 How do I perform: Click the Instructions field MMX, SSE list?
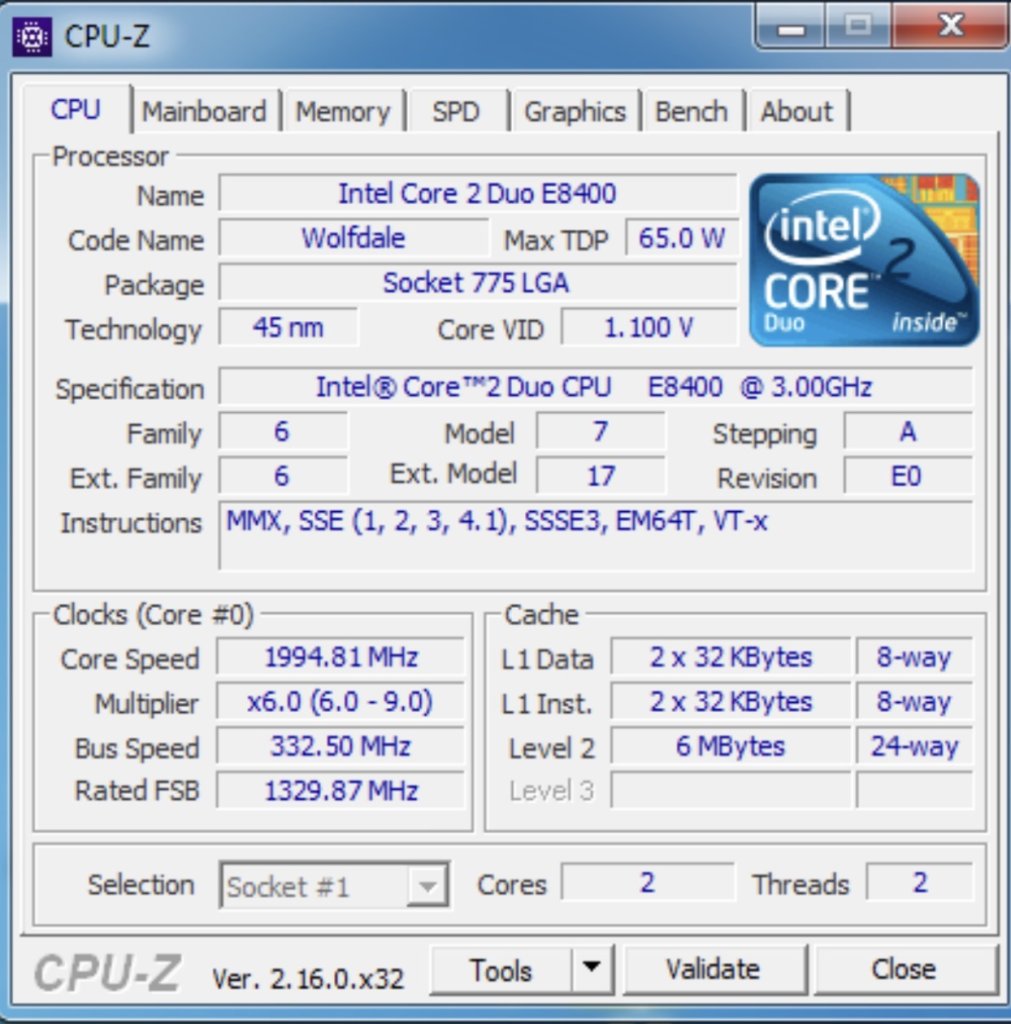point(595,535)
